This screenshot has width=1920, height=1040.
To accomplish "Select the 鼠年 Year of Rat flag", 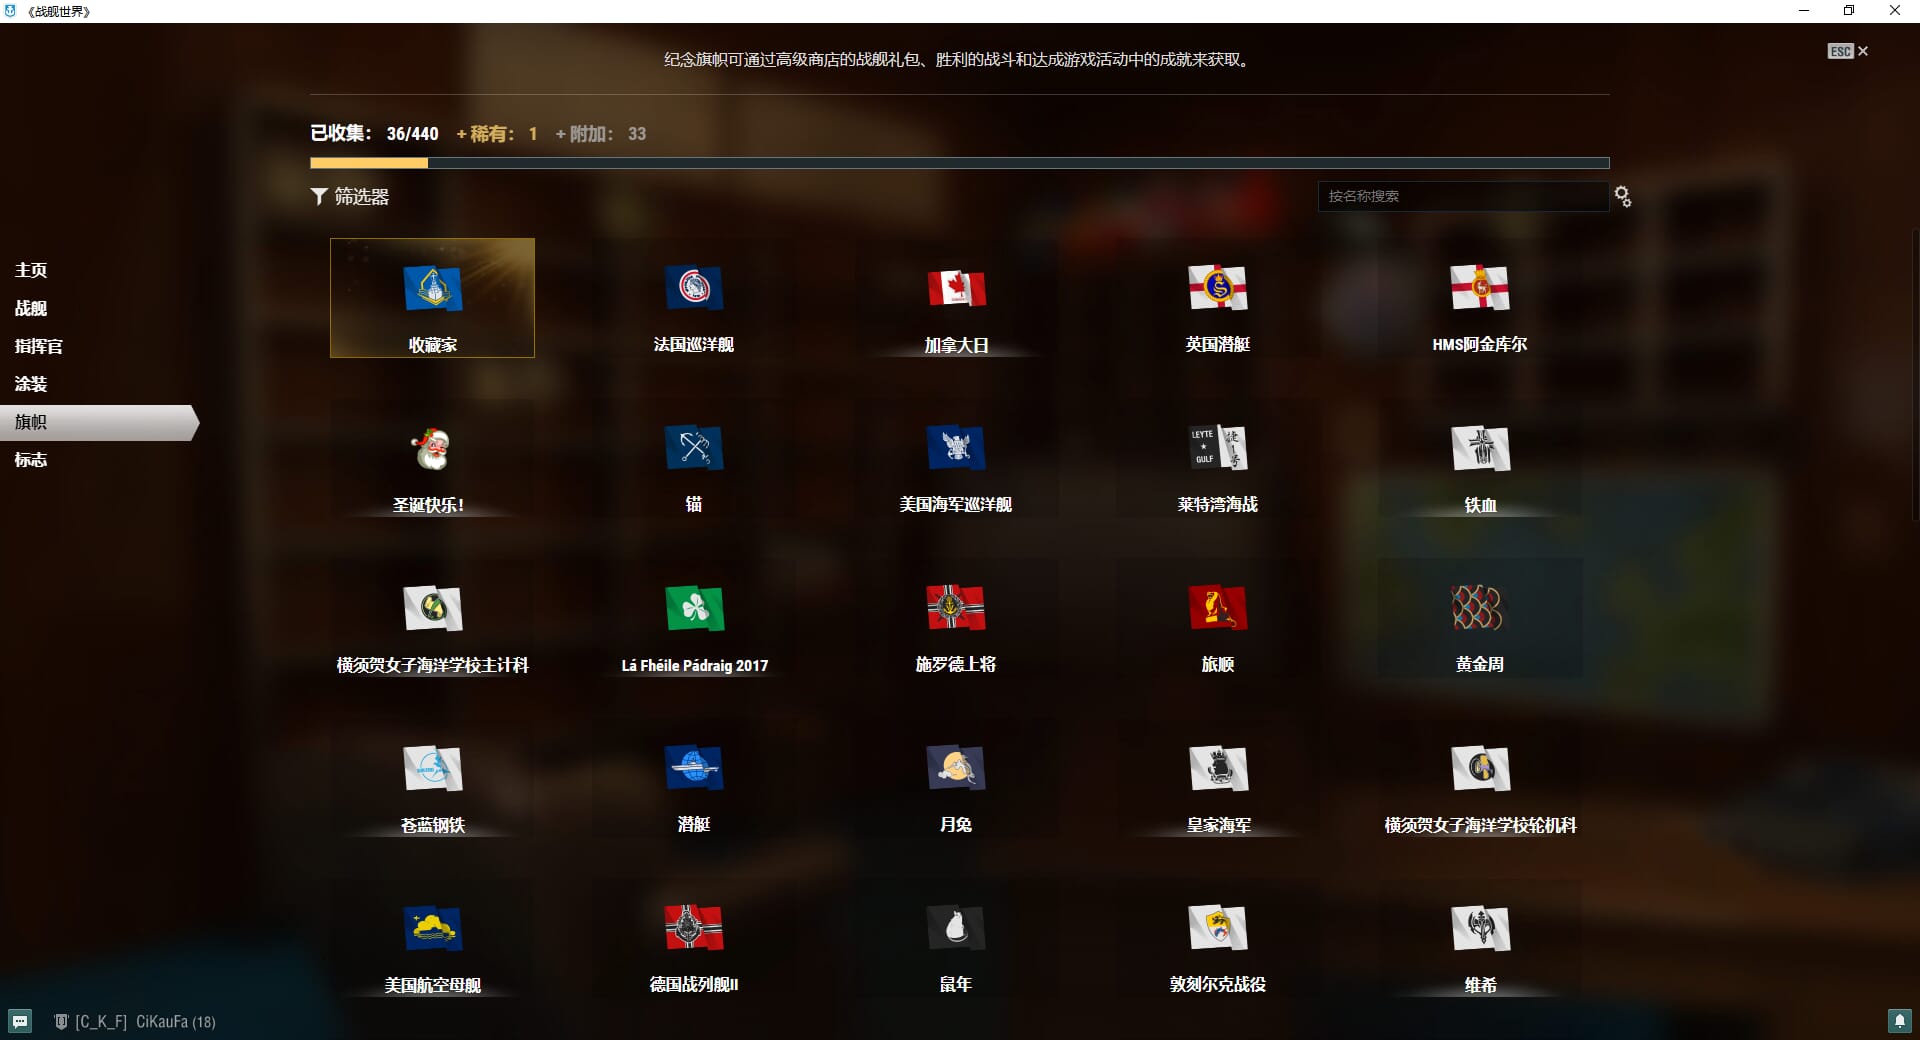I will [x=956, y=930].
